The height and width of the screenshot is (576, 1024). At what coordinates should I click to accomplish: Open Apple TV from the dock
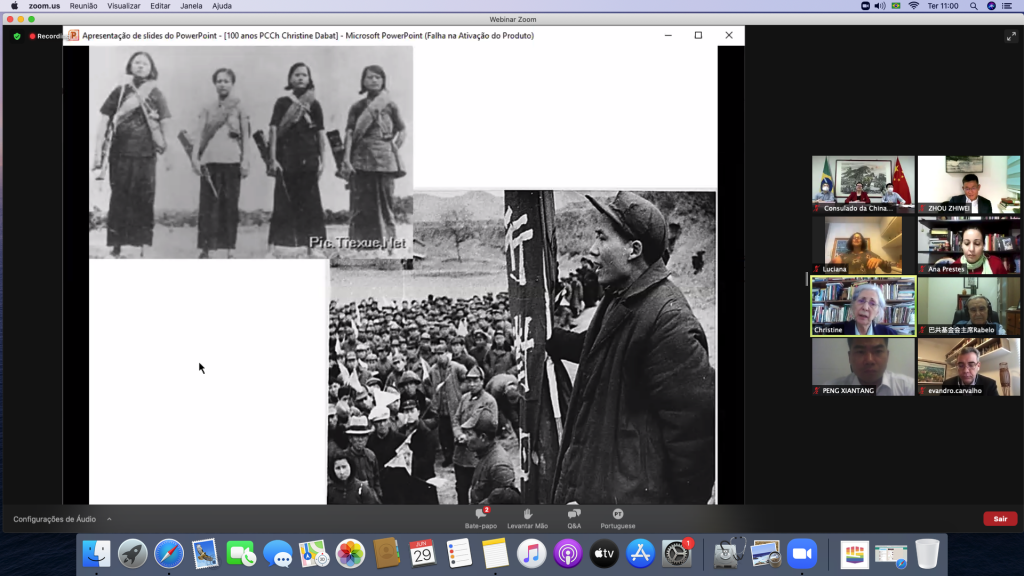point(604,554)
